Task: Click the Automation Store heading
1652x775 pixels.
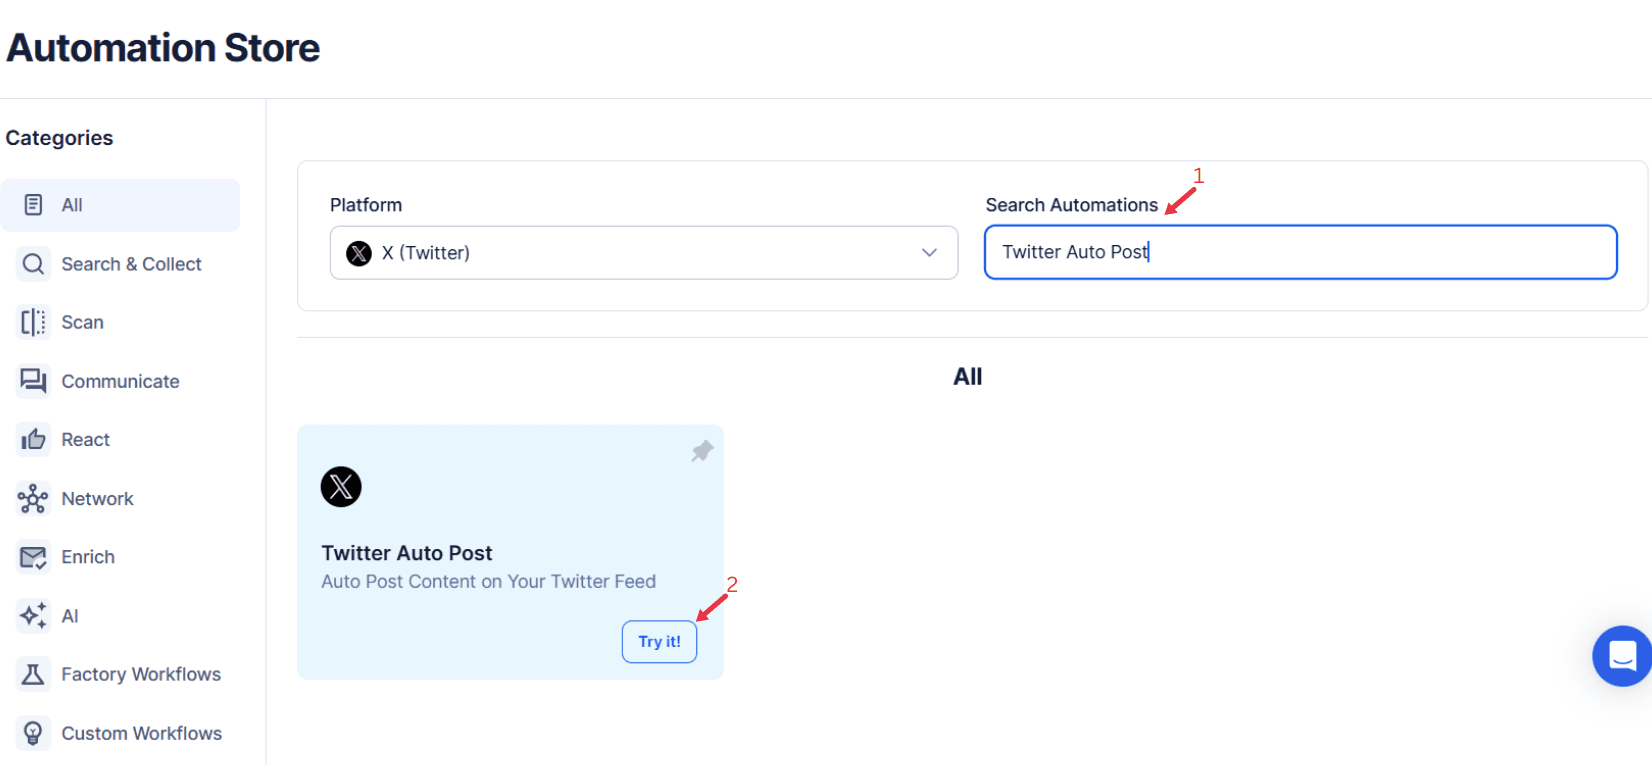Action: click(162, 47)
